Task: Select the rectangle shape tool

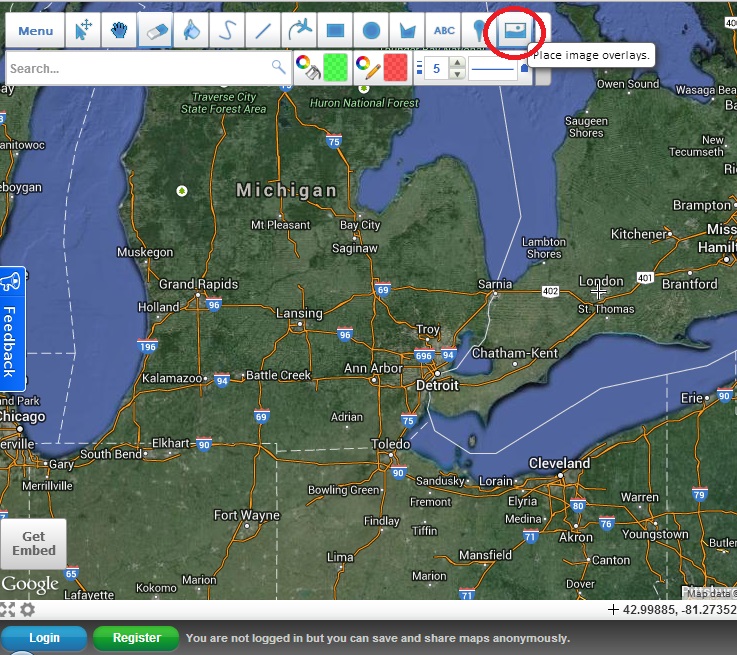Action: (x=336, y=31)
